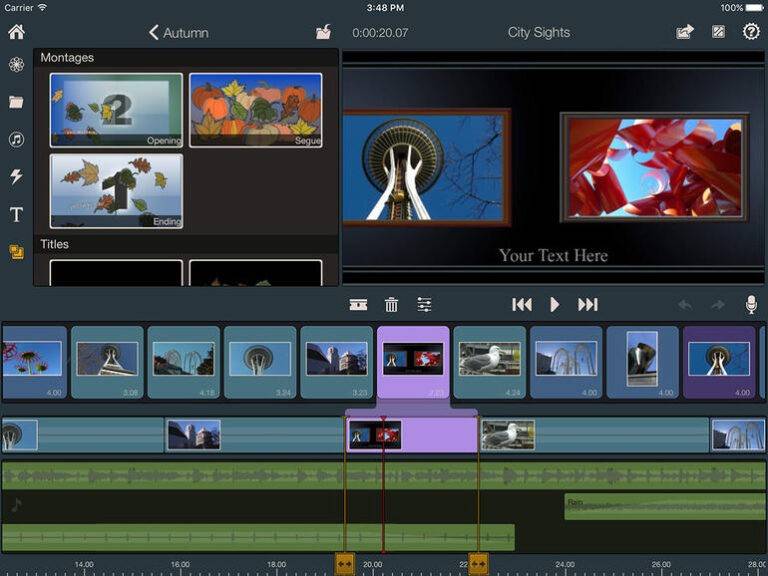The width and height of the screenshot is (768, 576).
Task: Go to the Home screen
Action: [16, 32]
